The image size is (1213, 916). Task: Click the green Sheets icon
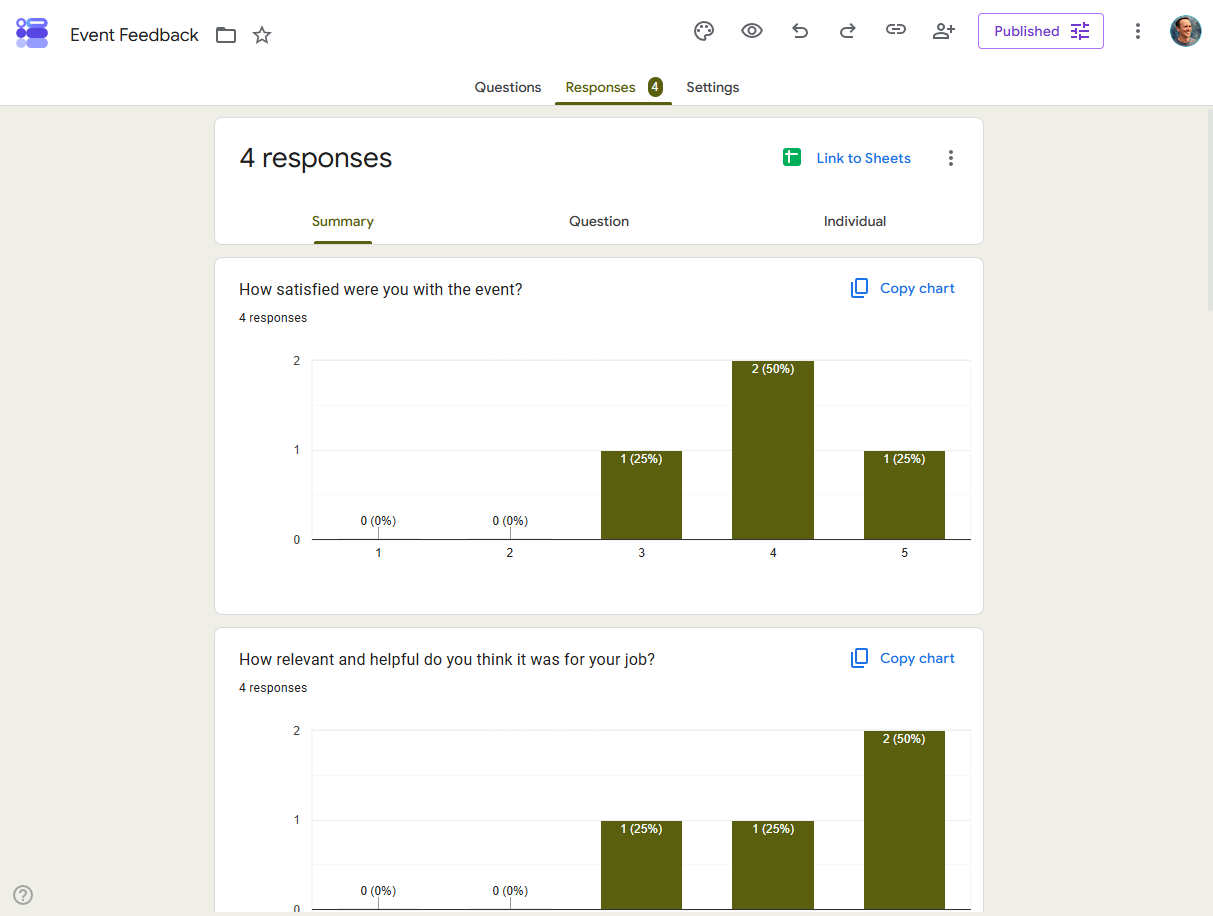coord(792,157)
